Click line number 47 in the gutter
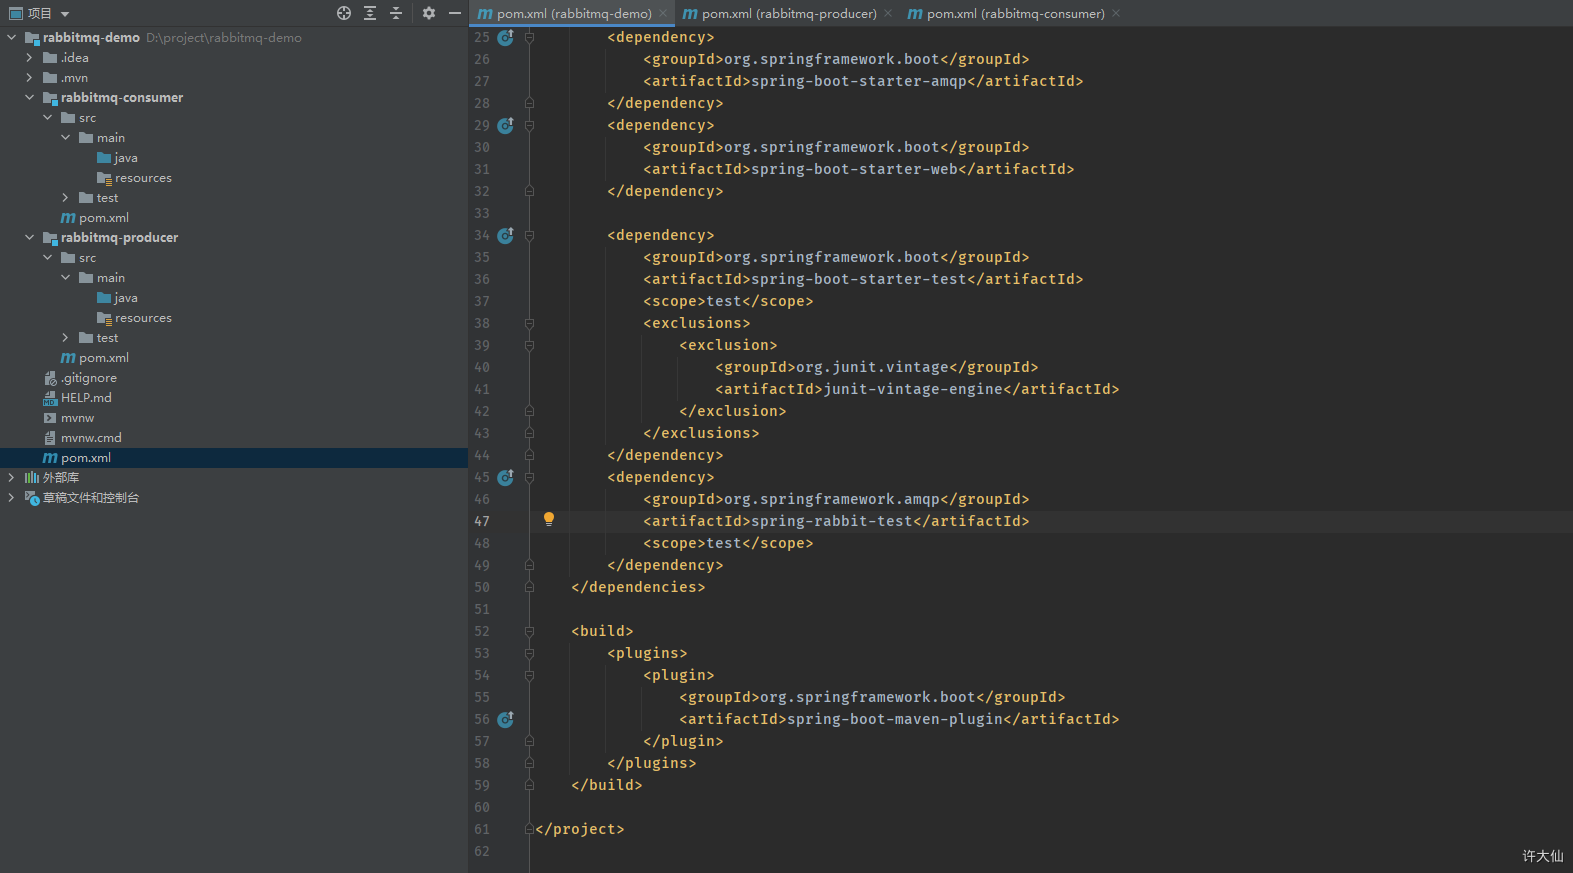Image resolution: width=1573 pixels, height=873 pixels. click(x=482, y=521)
